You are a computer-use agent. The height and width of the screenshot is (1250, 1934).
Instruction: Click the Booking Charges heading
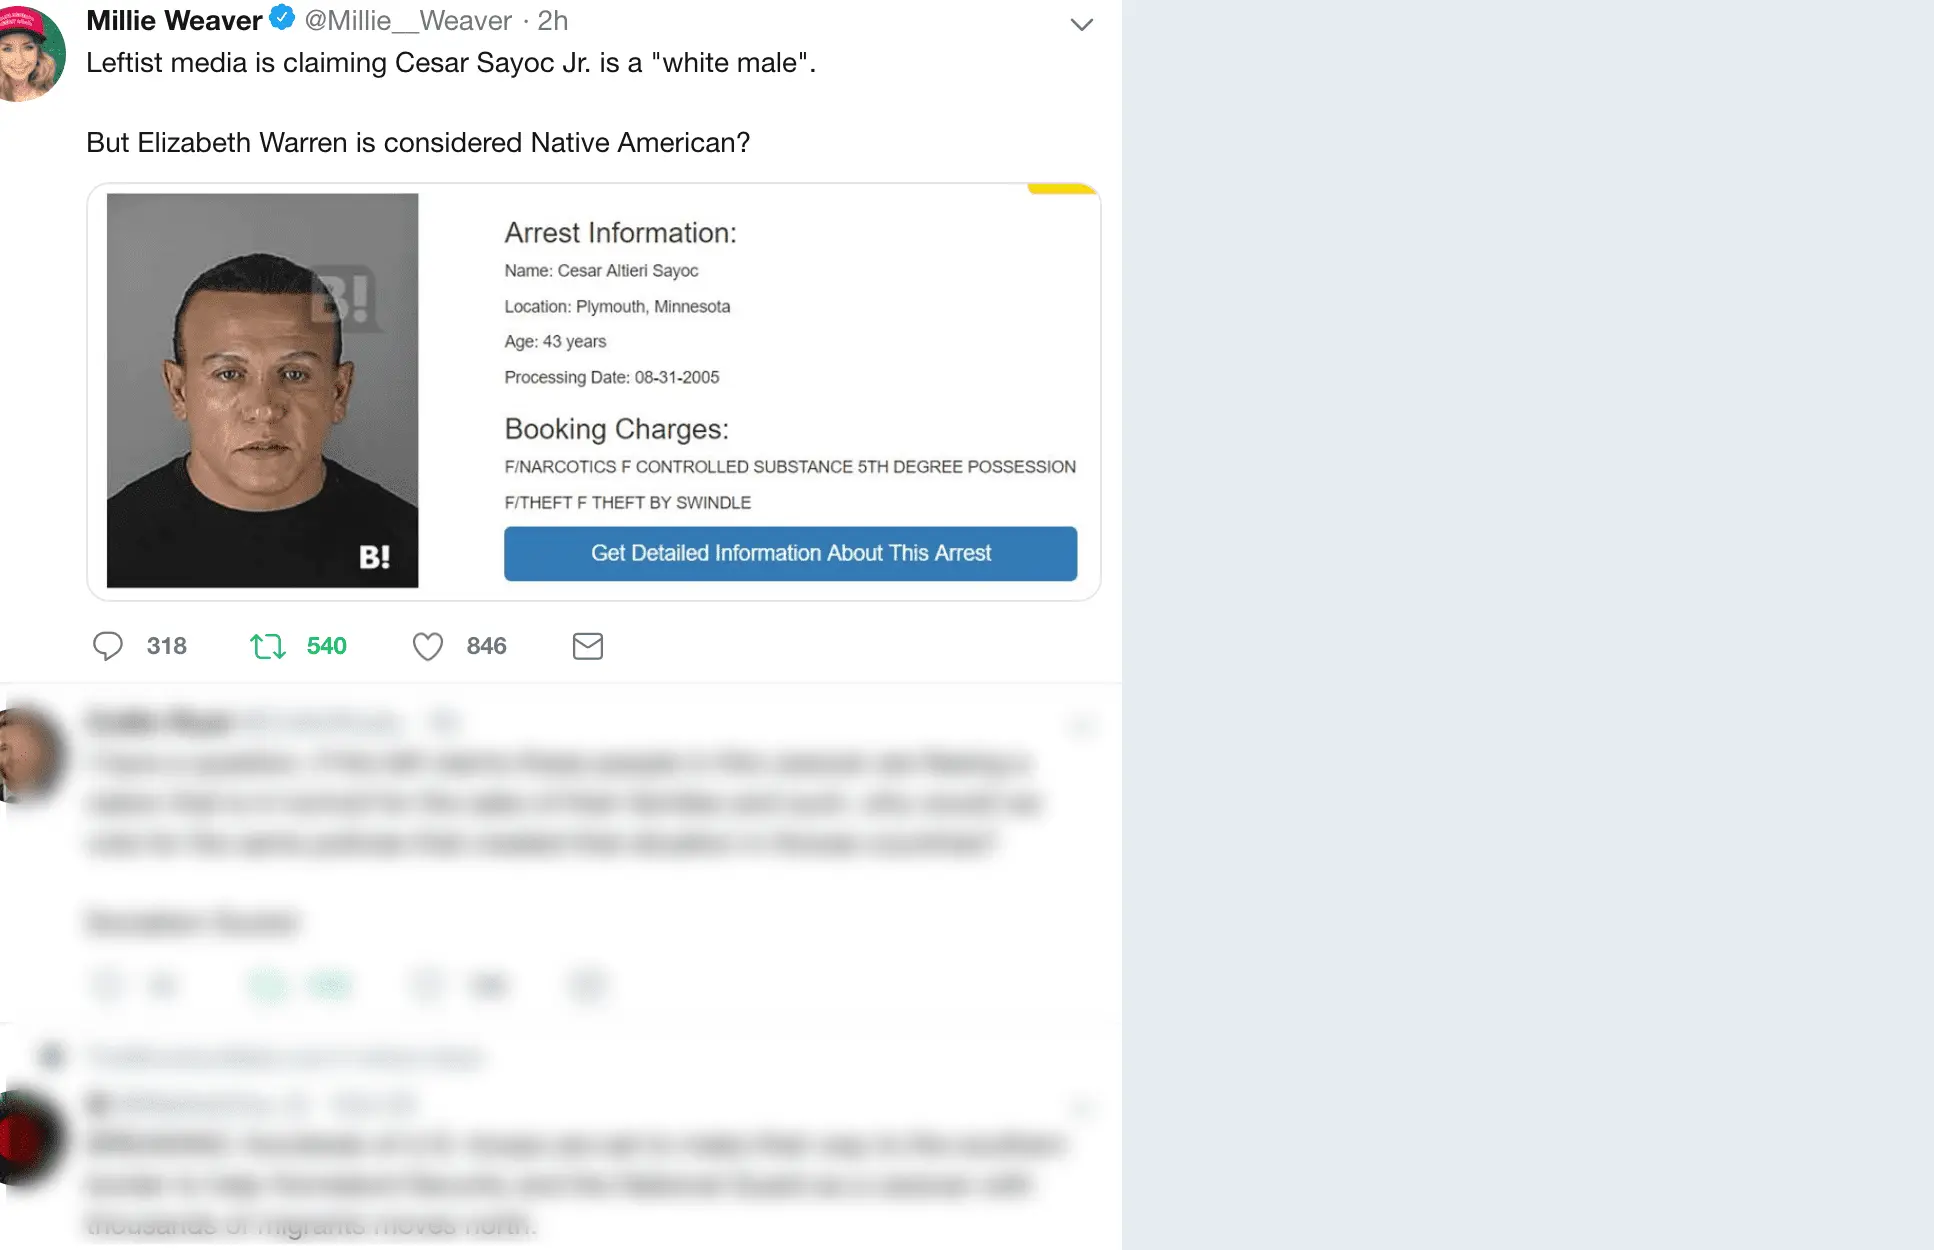click(x=616, y=428)
